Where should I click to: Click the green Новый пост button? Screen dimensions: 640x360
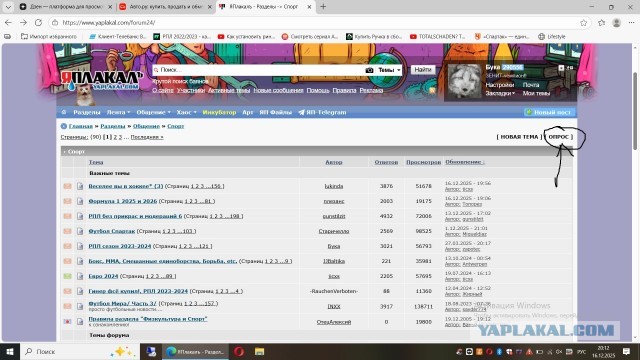click(548, 112)
